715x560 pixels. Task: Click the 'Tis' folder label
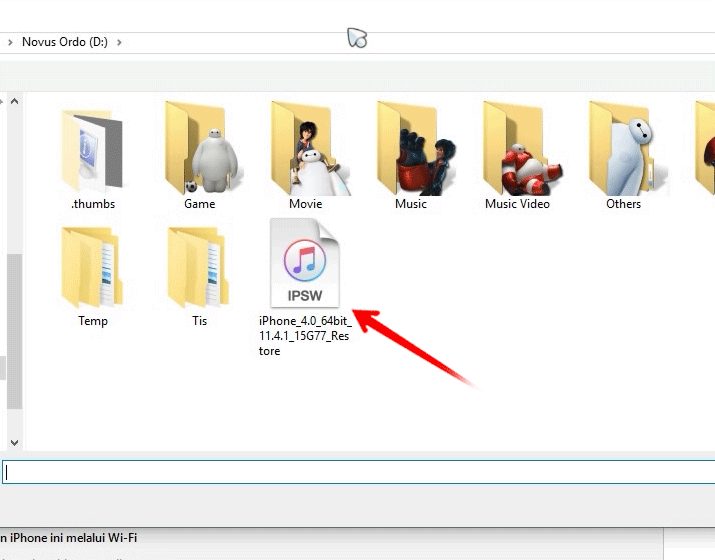tap(199, 321)
